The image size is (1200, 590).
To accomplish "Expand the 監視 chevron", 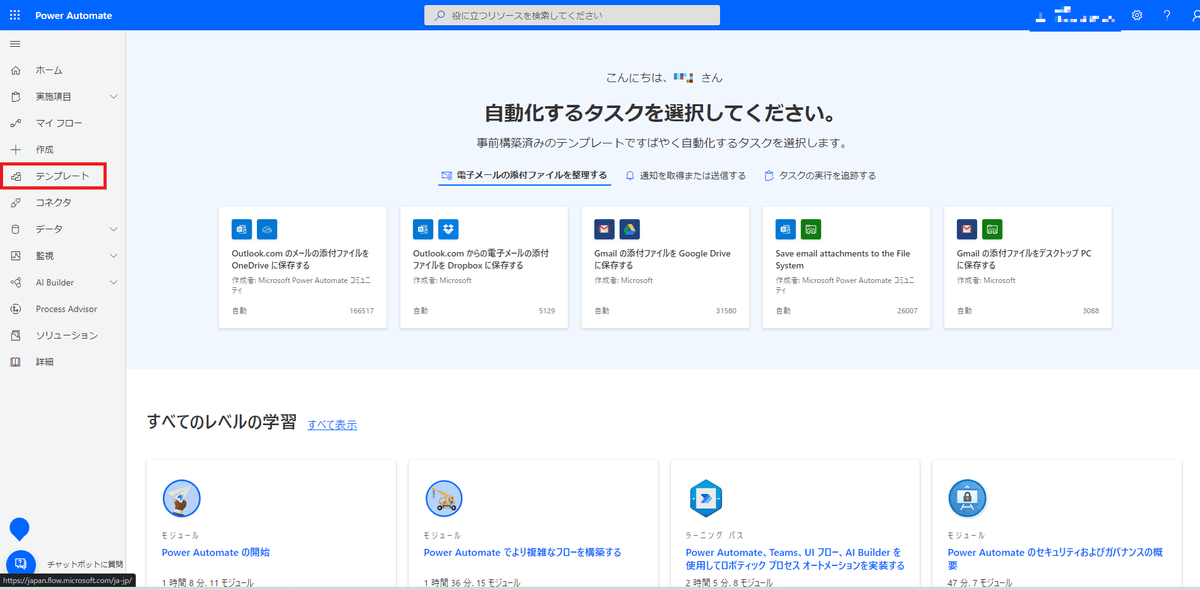I will (x=113, y=256).
